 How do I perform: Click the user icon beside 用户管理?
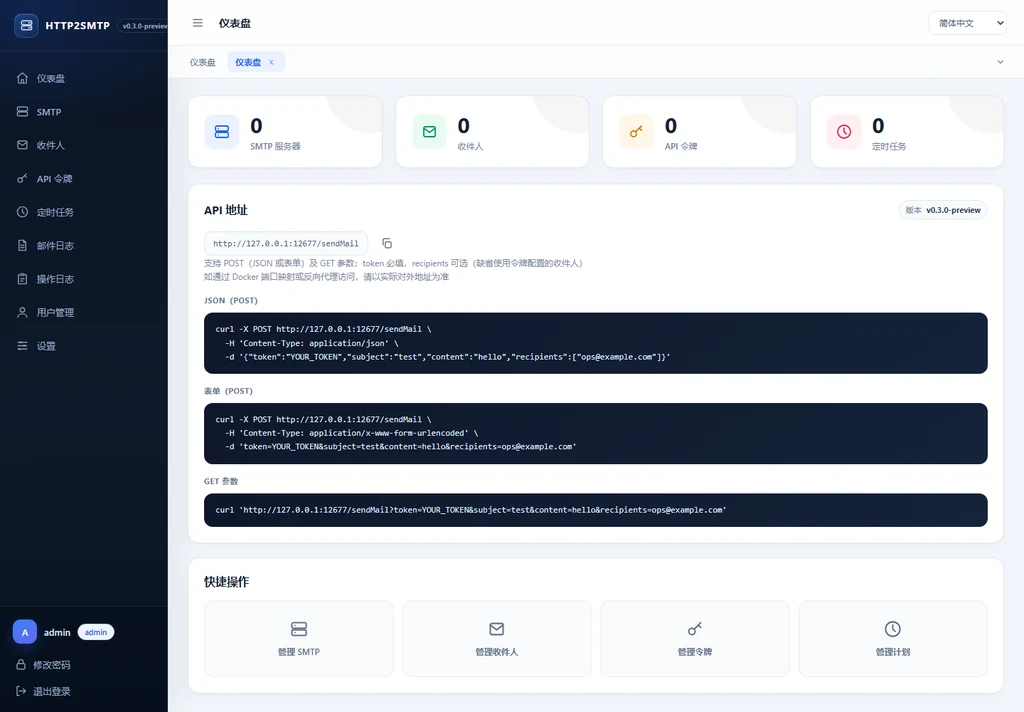coord(22,312)
